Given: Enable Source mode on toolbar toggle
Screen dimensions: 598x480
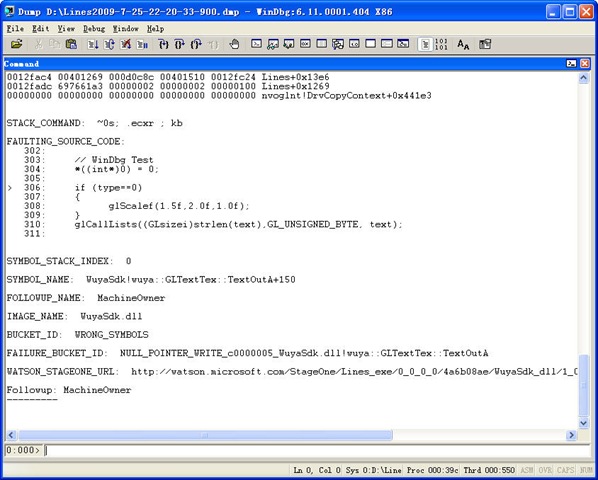Looking at the screenshot, I should click(x=425, y=44).
